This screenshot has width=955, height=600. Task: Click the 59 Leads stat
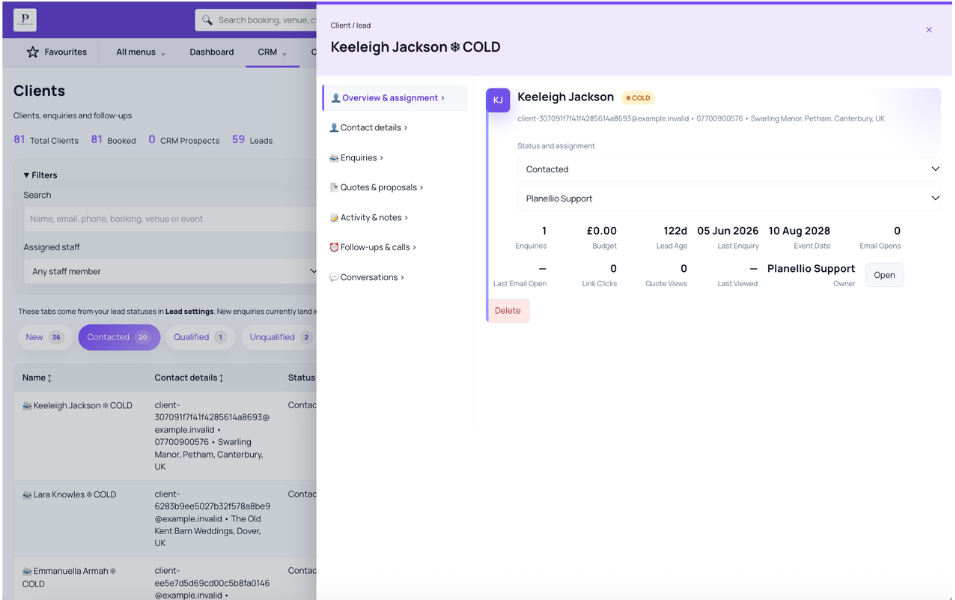252,140
